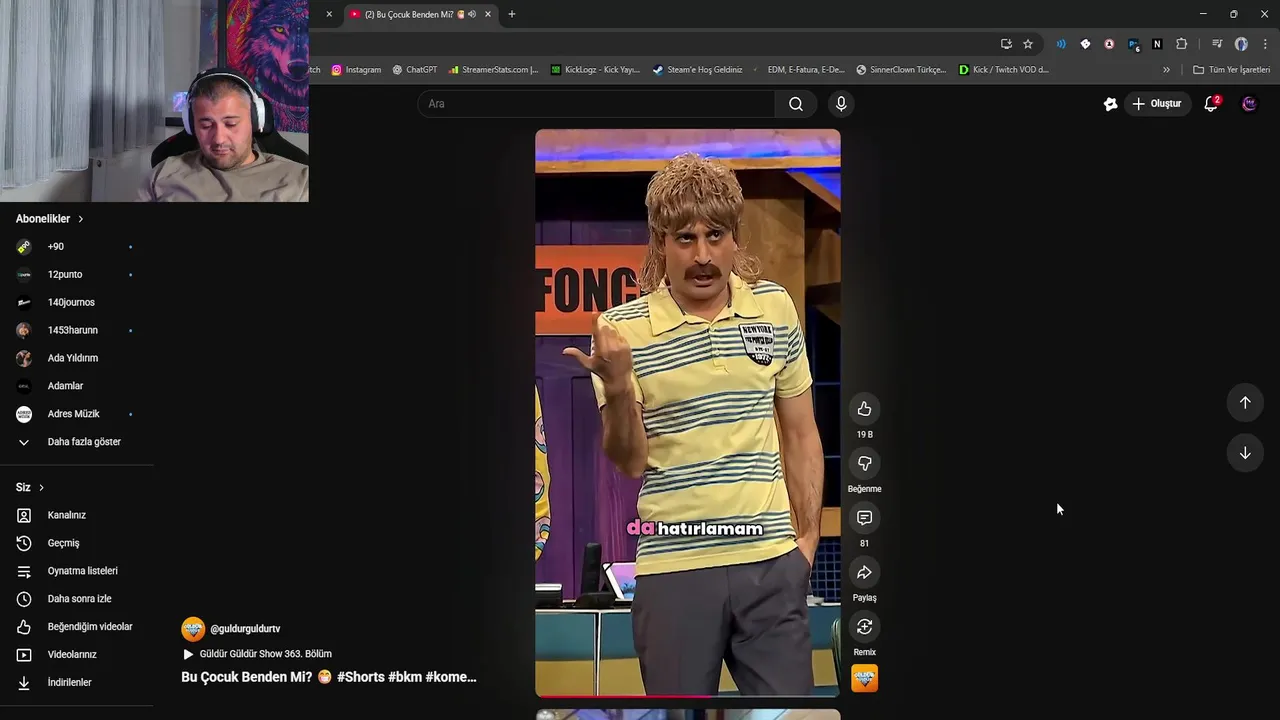Image resolution: width=1280 pixels, height=720 pixels.
Task: Click the Ara search input field
Action: tap(596, 104)
